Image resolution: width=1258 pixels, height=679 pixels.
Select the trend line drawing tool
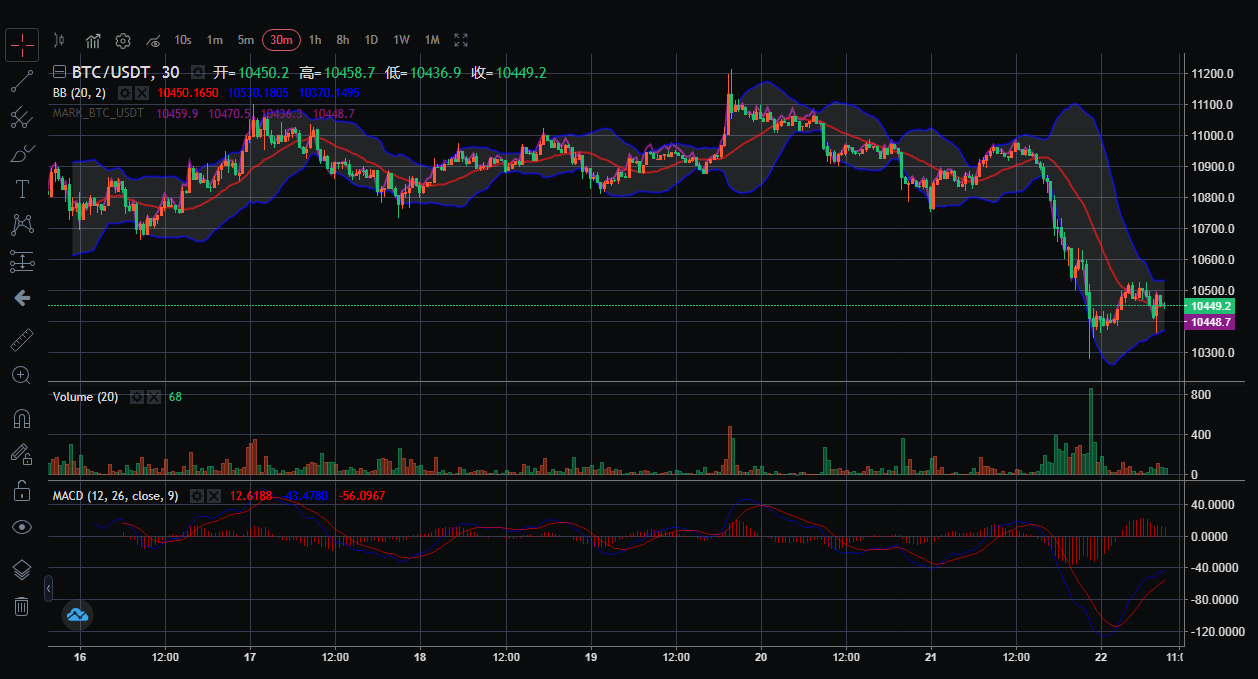[21, 80]
